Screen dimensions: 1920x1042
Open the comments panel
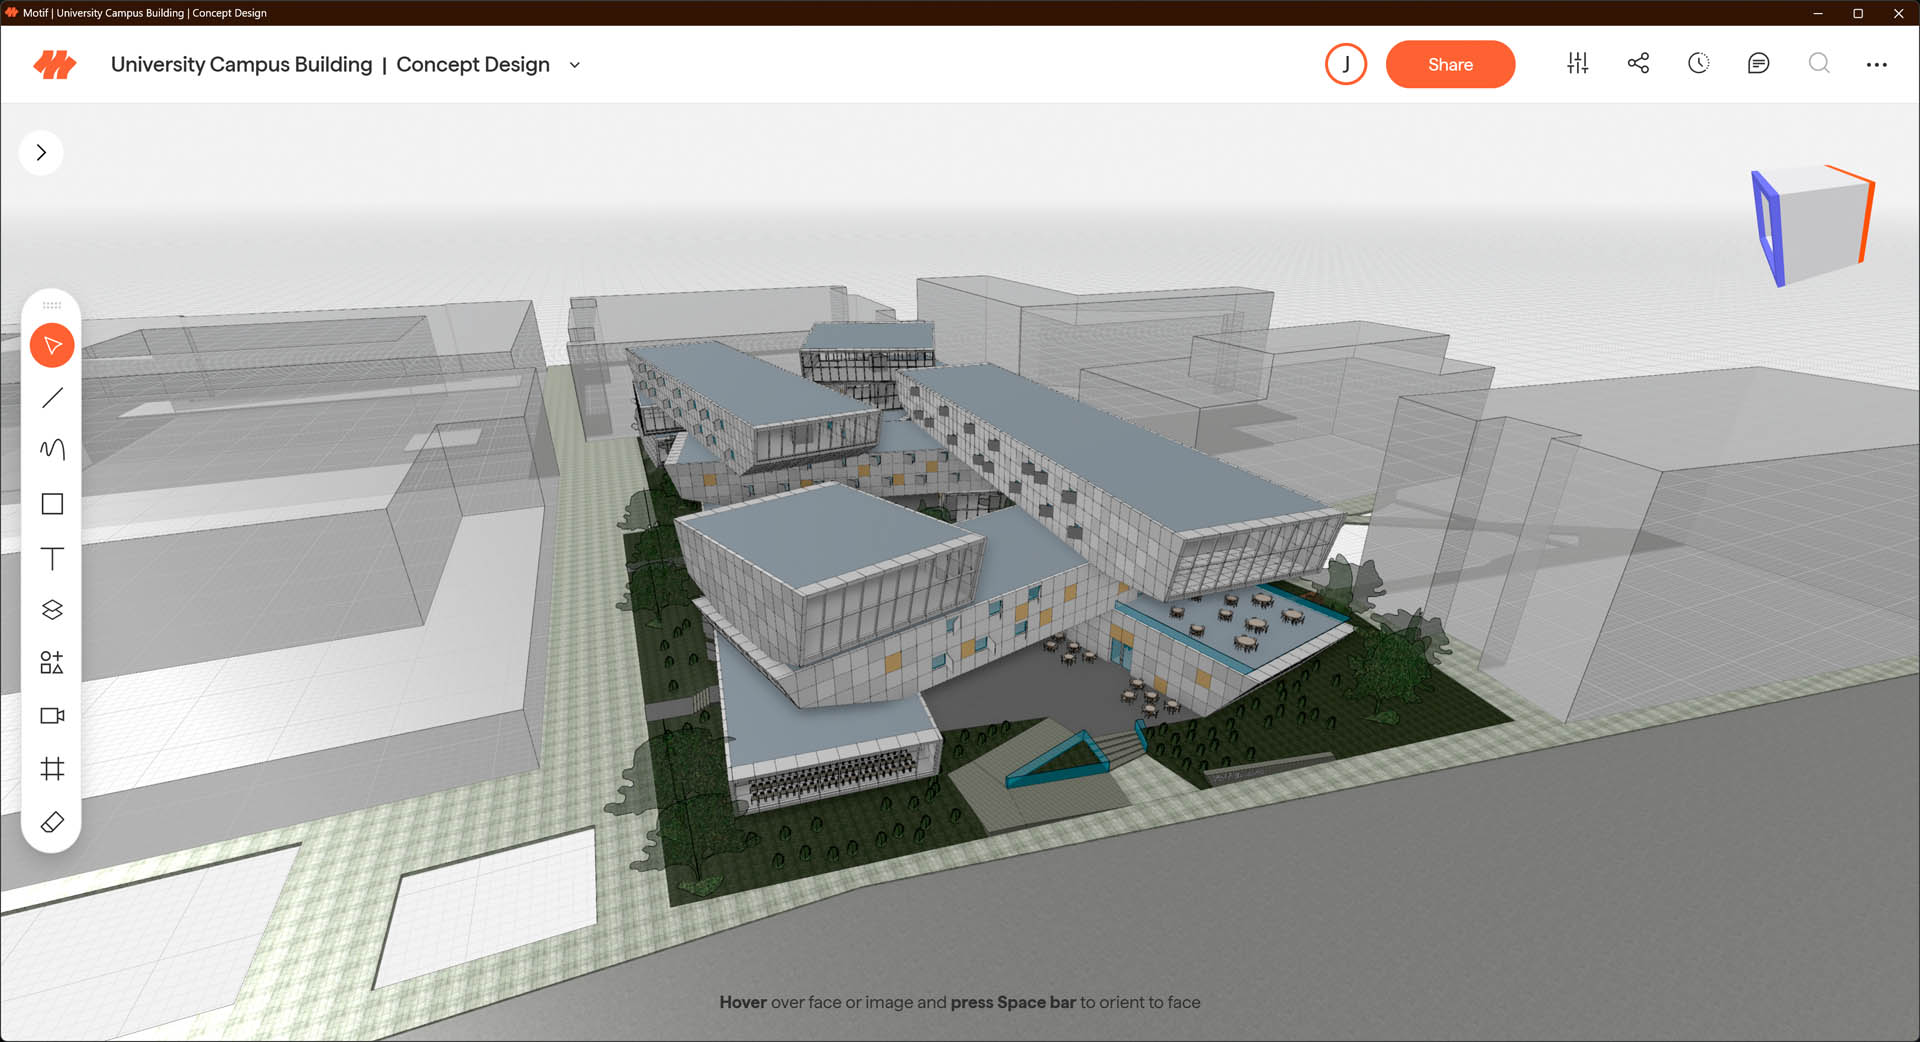1758,64
